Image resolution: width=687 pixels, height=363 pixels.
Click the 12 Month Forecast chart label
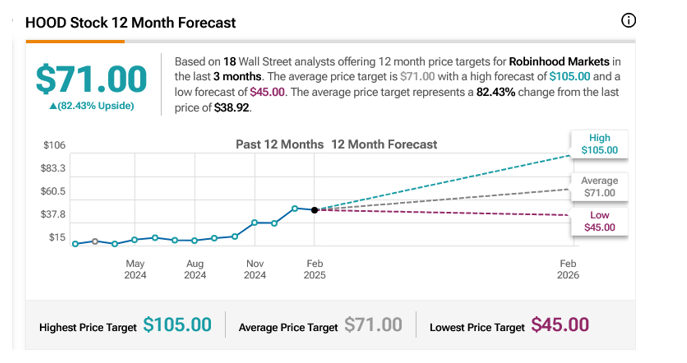click(x=384, y=144)
